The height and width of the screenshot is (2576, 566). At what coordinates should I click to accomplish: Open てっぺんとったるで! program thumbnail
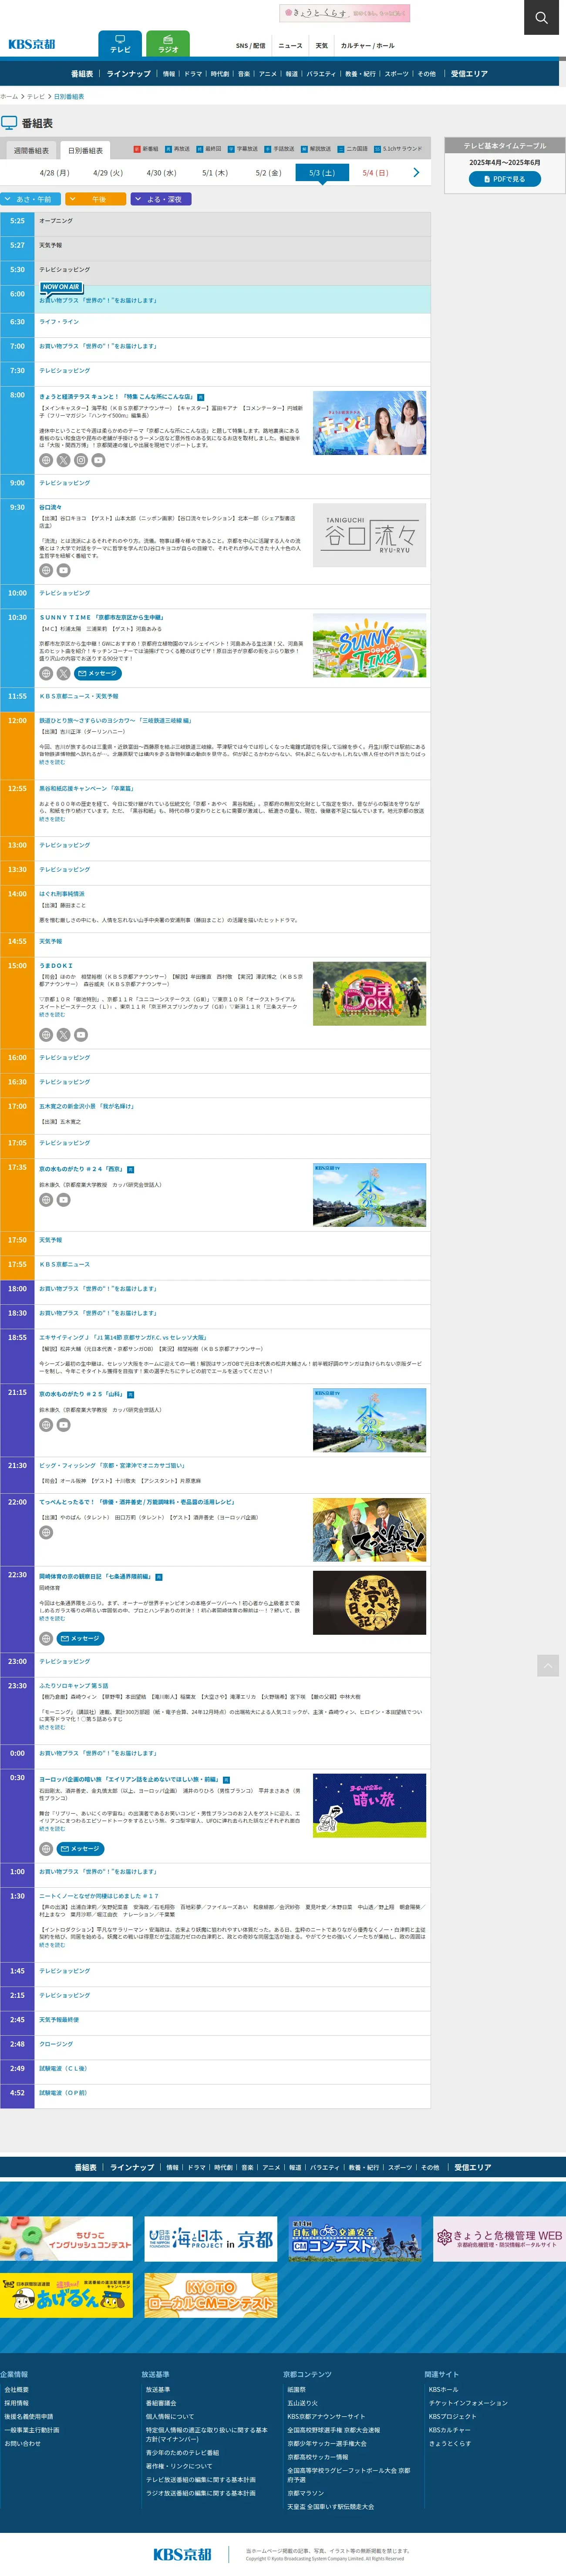coord(369,1529)
